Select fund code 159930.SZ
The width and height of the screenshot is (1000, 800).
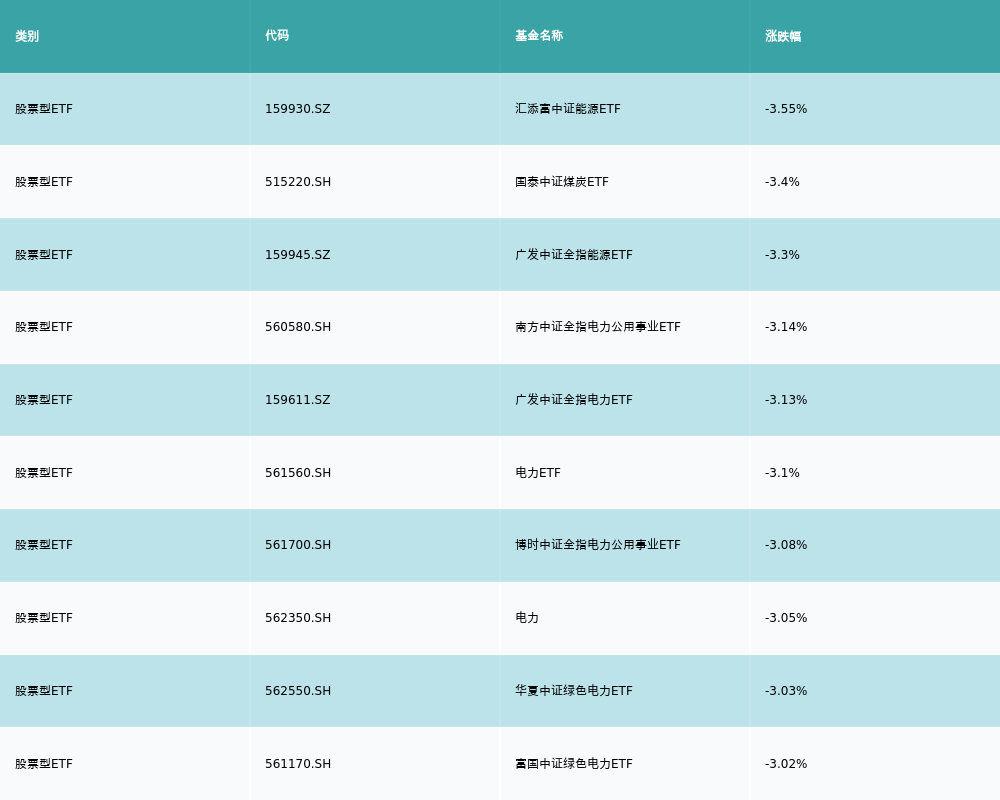pos(297,109)
